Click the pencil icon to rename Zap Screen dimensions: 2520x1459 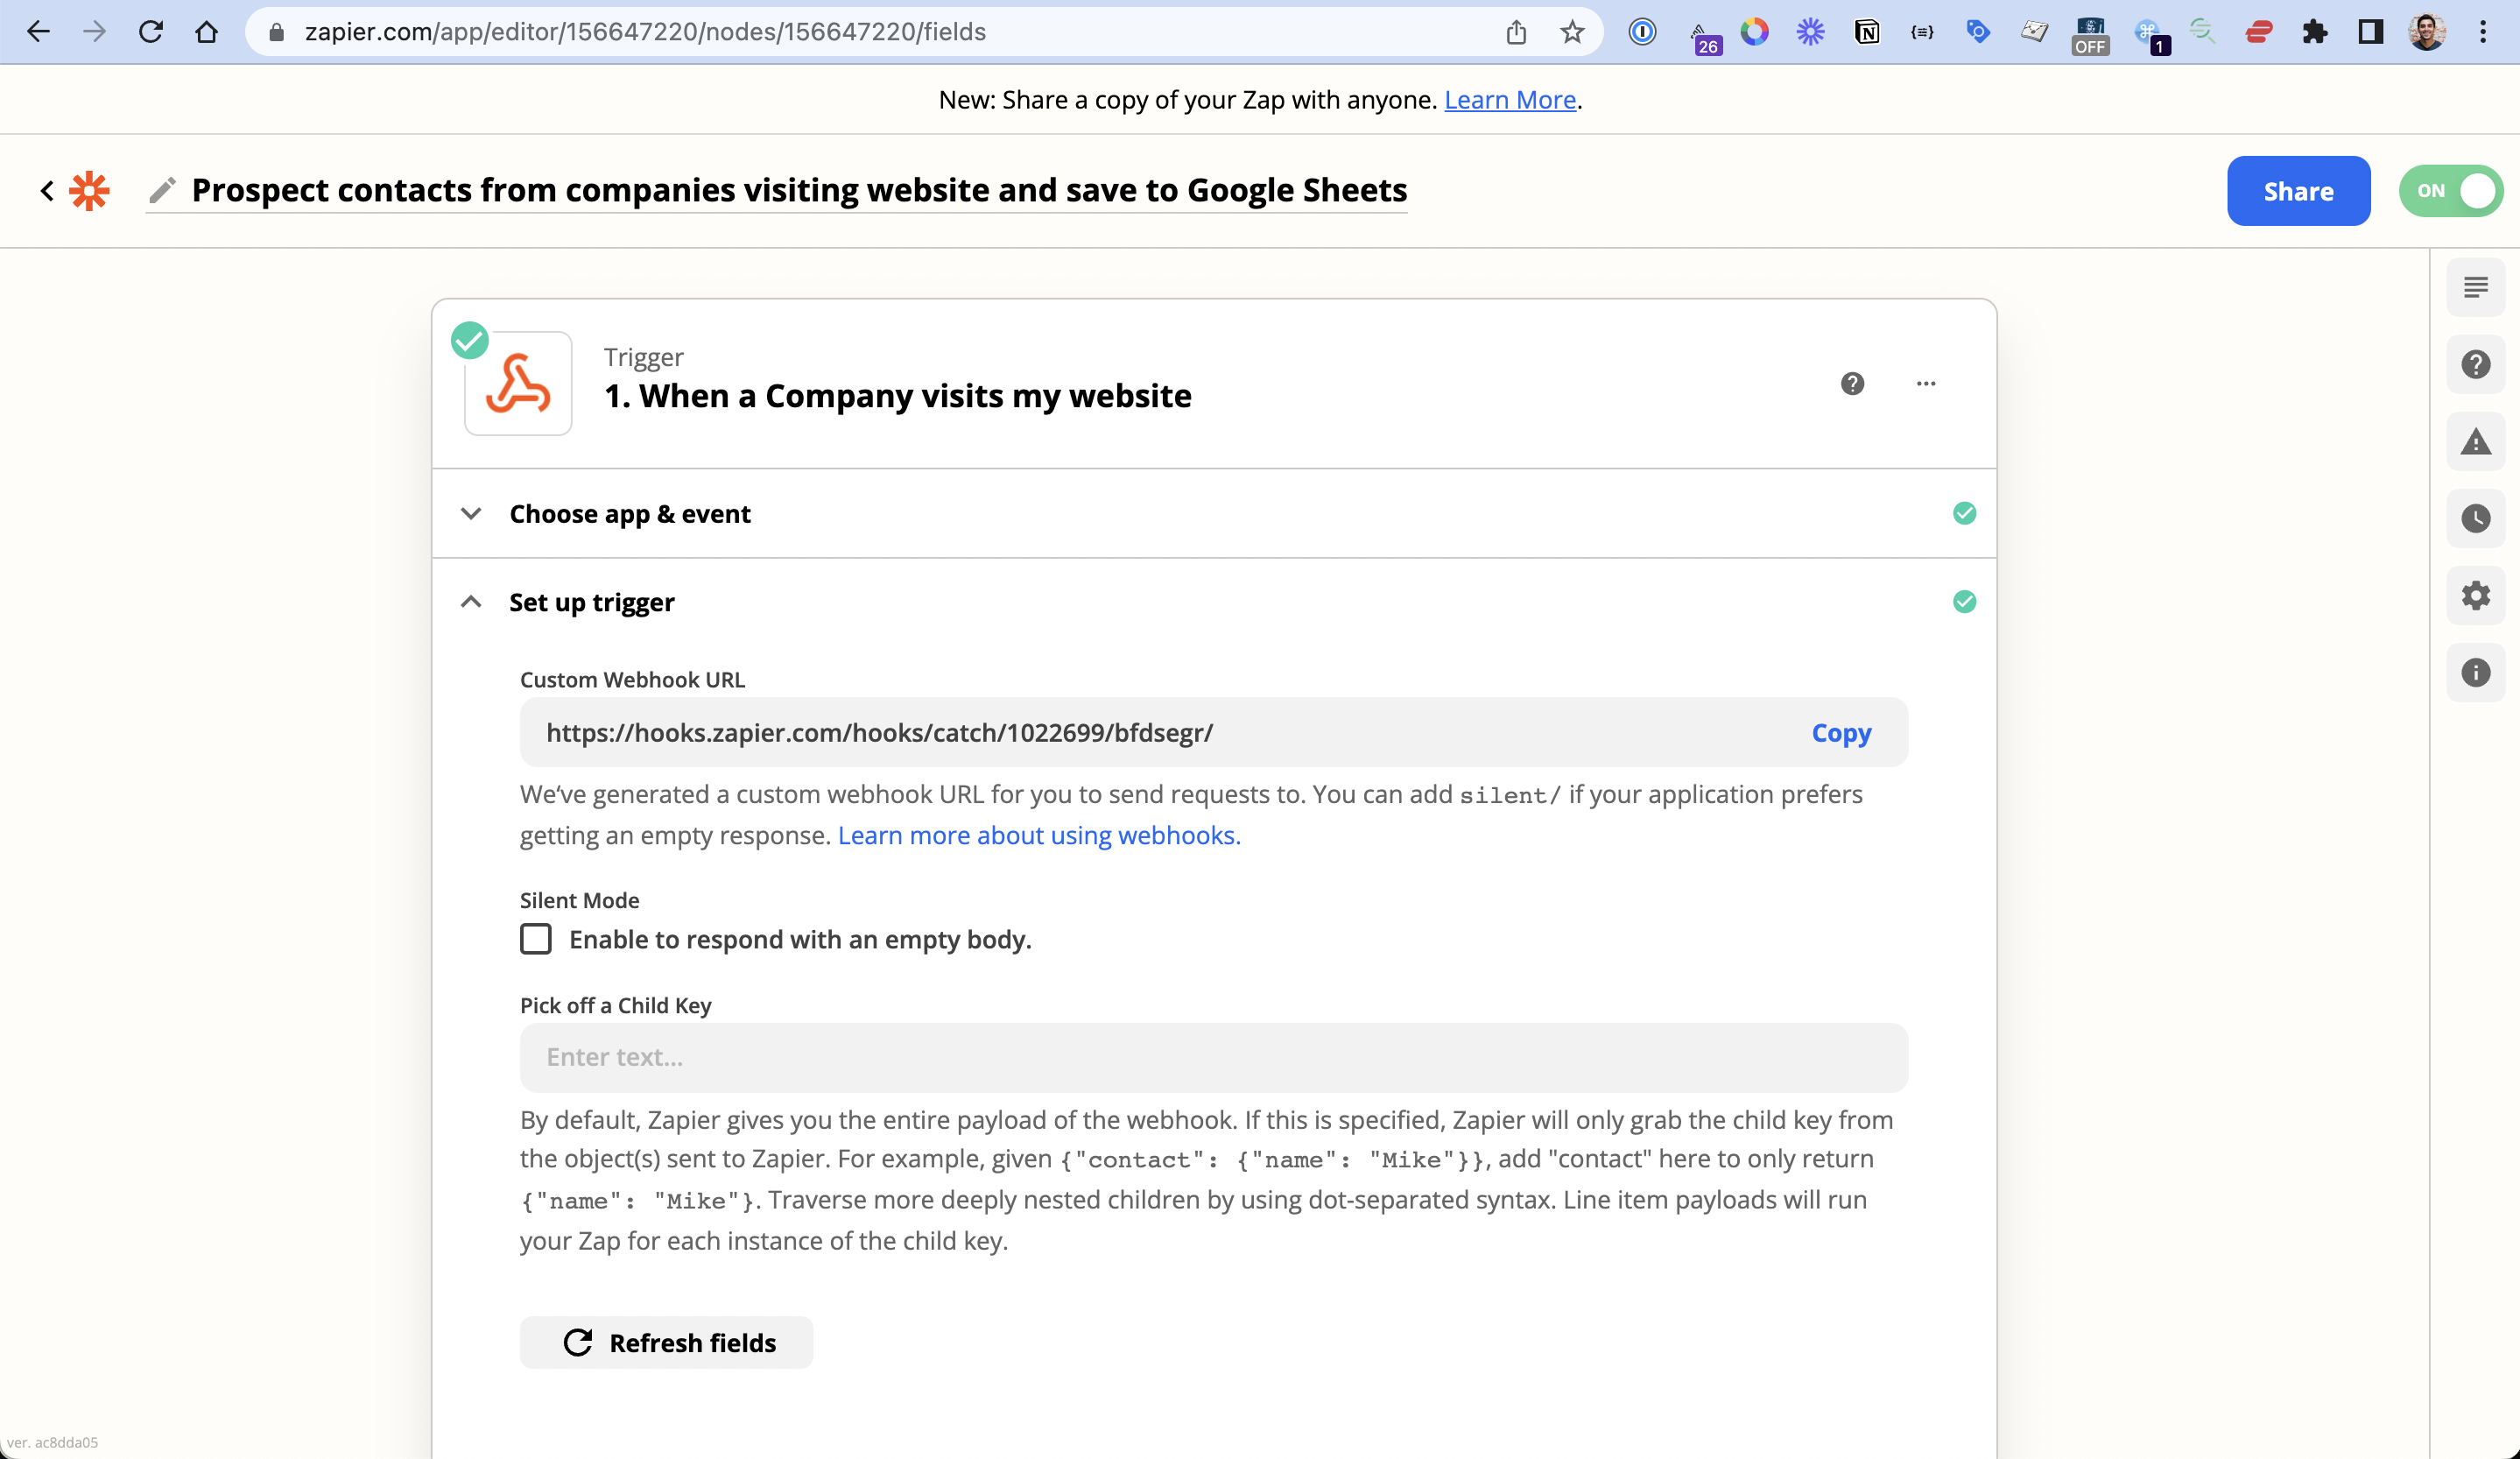point(162,190)
